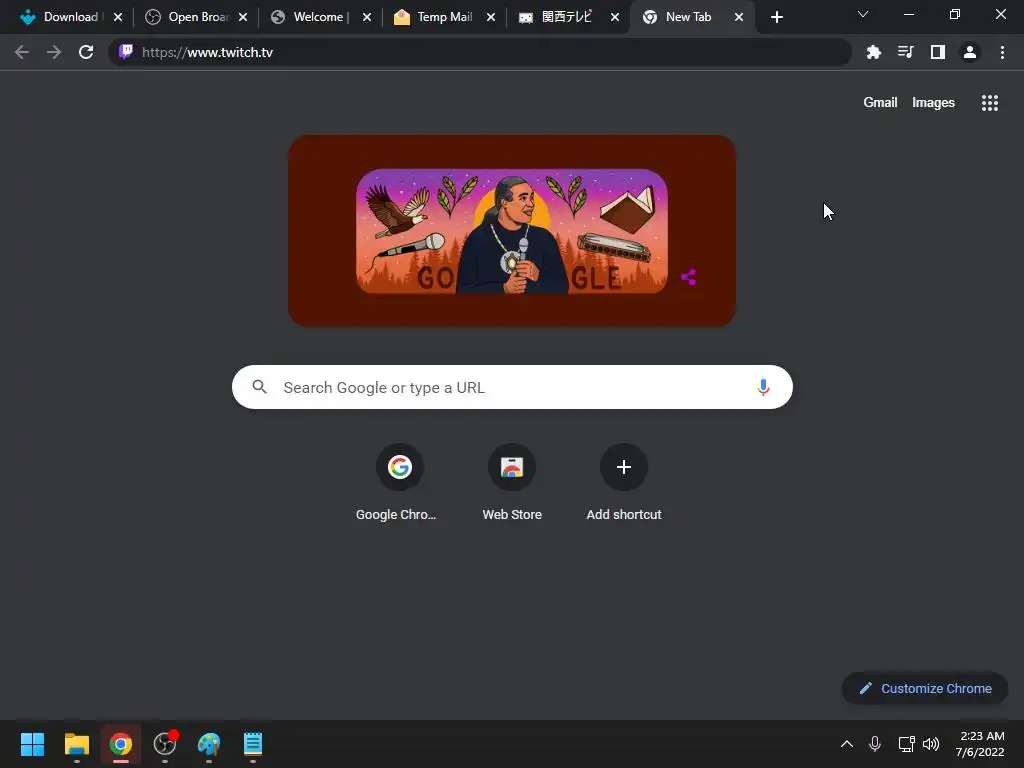This screenshot has width=1024, height=768.
Task: Click the Search Google or type a URL box
Action: [512, 387]
